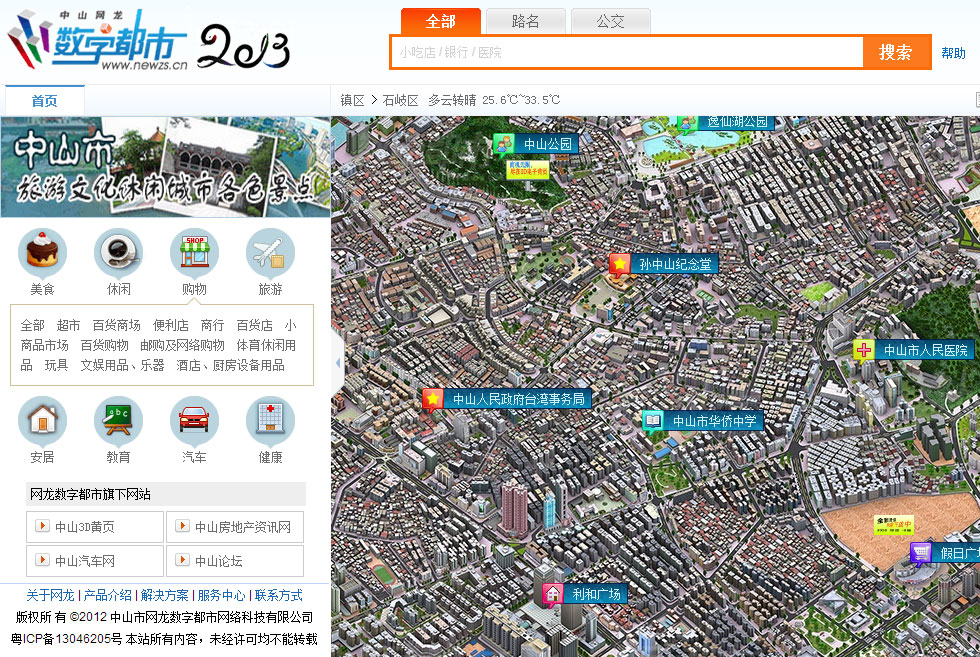980x657 pixels.
Task: Click the yellow sign on the orange plot
Action: pyautogui.click(x=894, y=524)
